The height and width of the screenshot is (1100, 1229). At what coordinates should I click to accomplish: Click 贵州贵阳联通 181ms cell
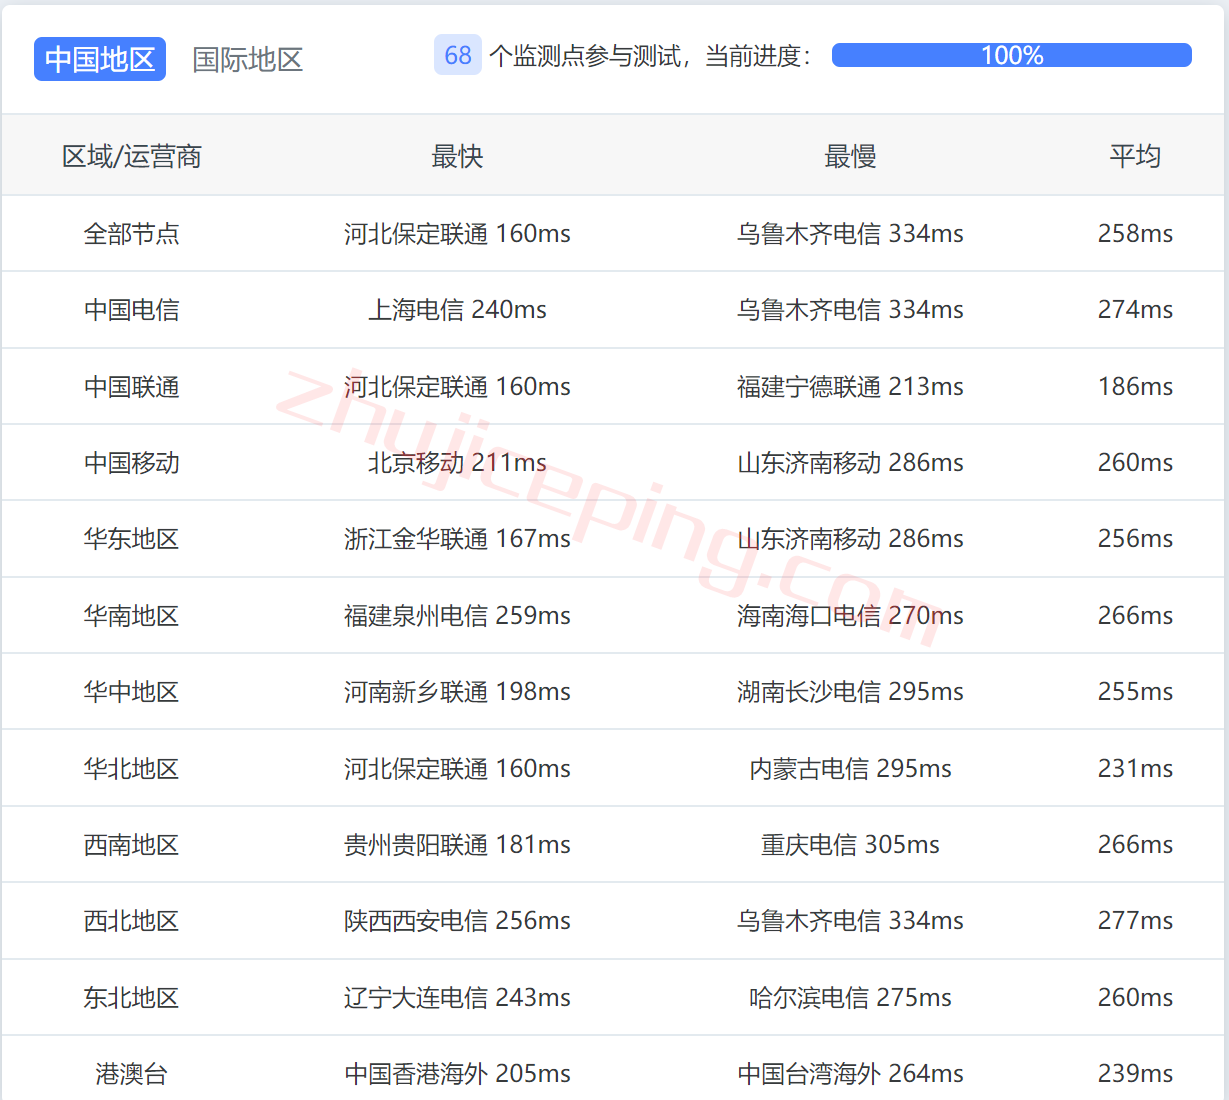(457, 844)
